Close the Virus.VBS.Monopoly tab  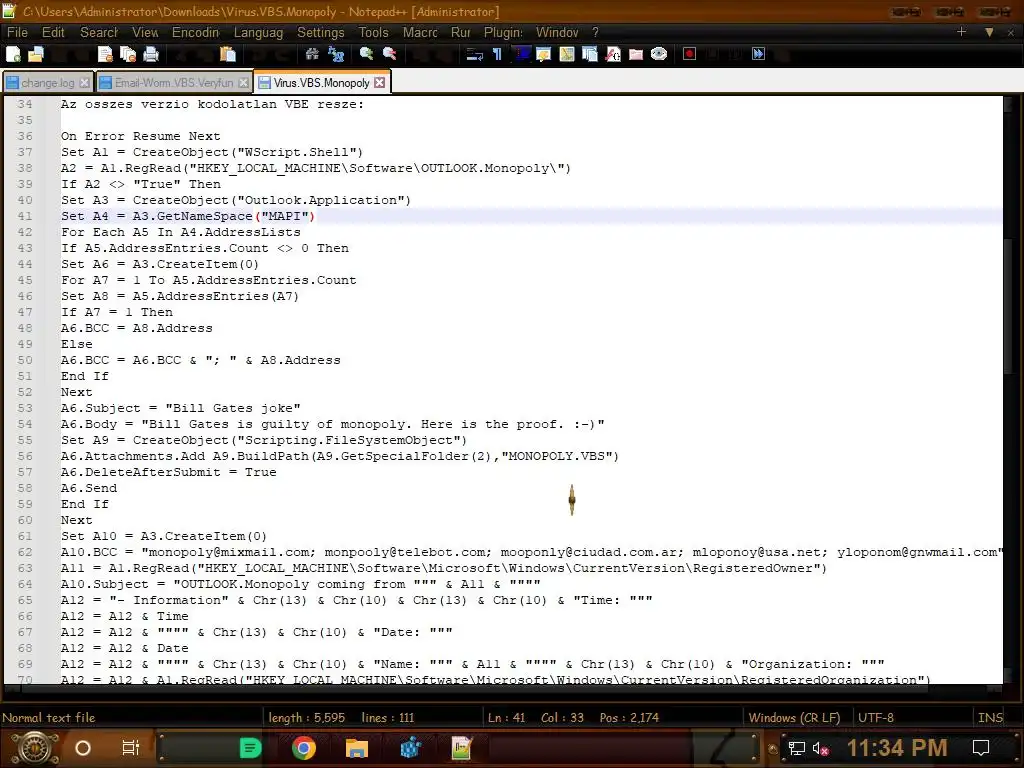(x=379, y=82)
